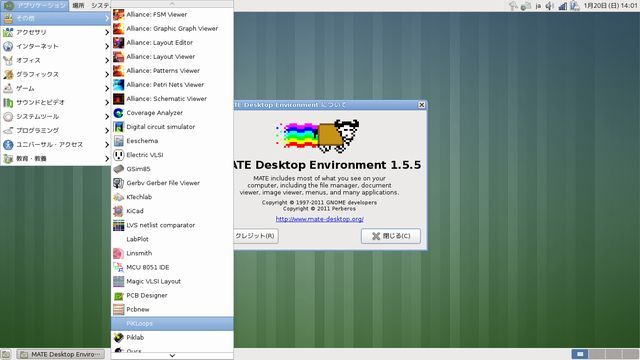Launch KTechlab icon
Image resolution: width=640 pixels, height=360 pixels.
pyautogui.click(x=118, y=197)
